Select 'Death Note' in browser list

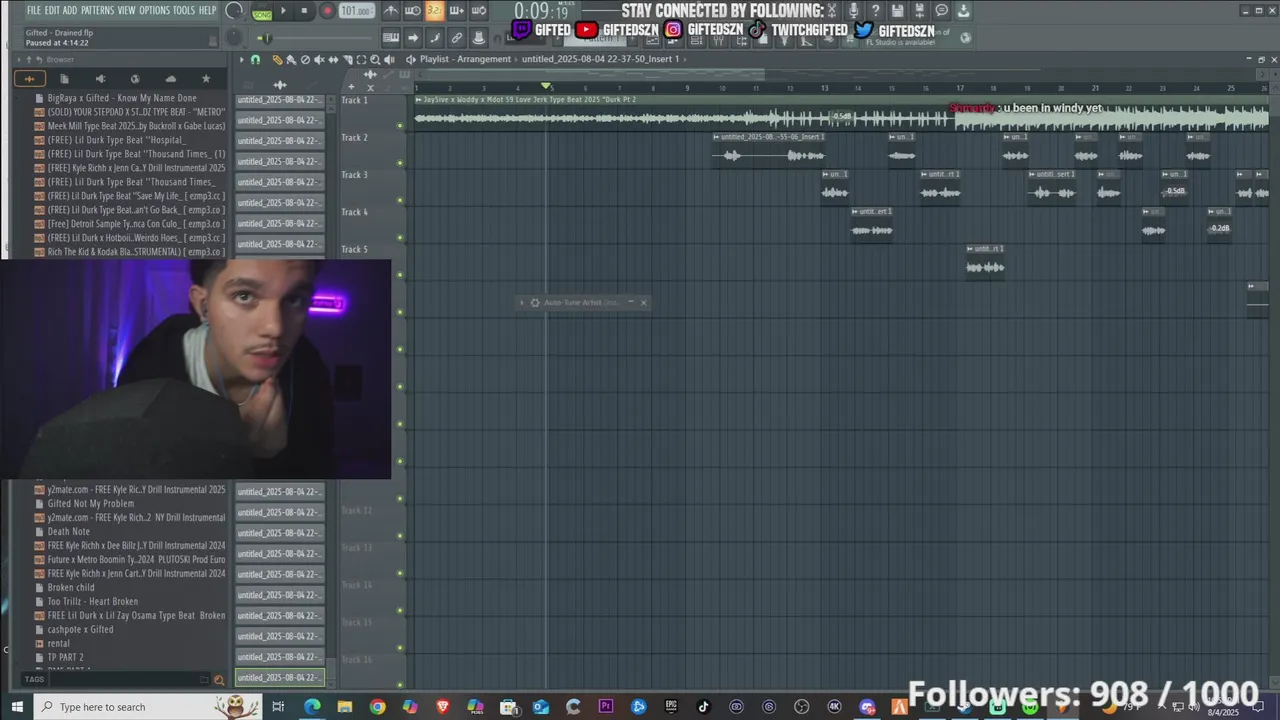(69, 532)
